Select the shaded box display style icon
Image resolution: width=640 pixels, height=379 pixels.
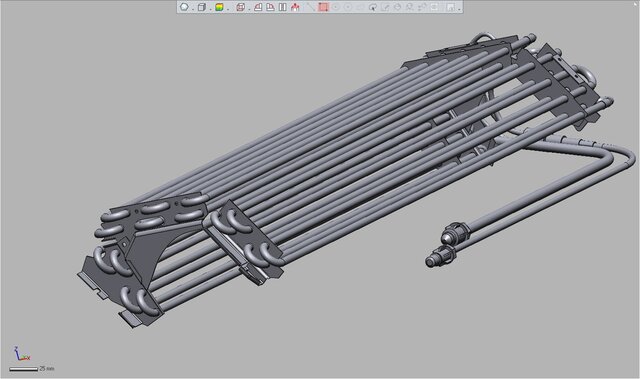click(x=202, y=7)
